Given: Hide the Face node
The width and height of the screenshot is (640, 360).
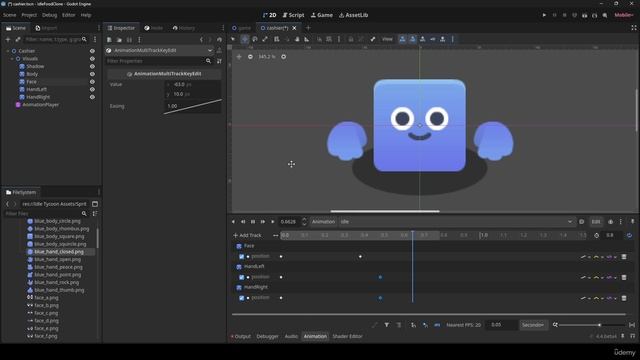Looking at the screenshot, I should pyautogui.click(x=92, y=82).
